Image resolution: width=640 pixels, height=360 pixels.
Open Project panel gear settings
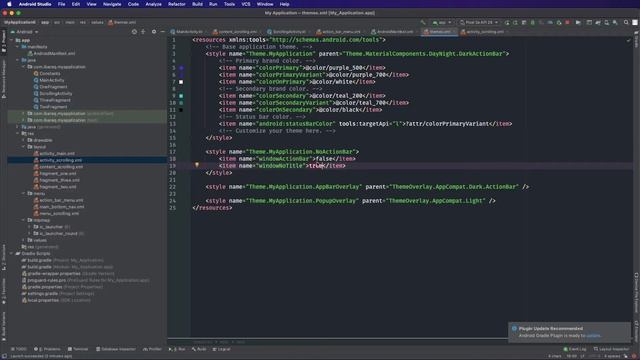(154, 31)
